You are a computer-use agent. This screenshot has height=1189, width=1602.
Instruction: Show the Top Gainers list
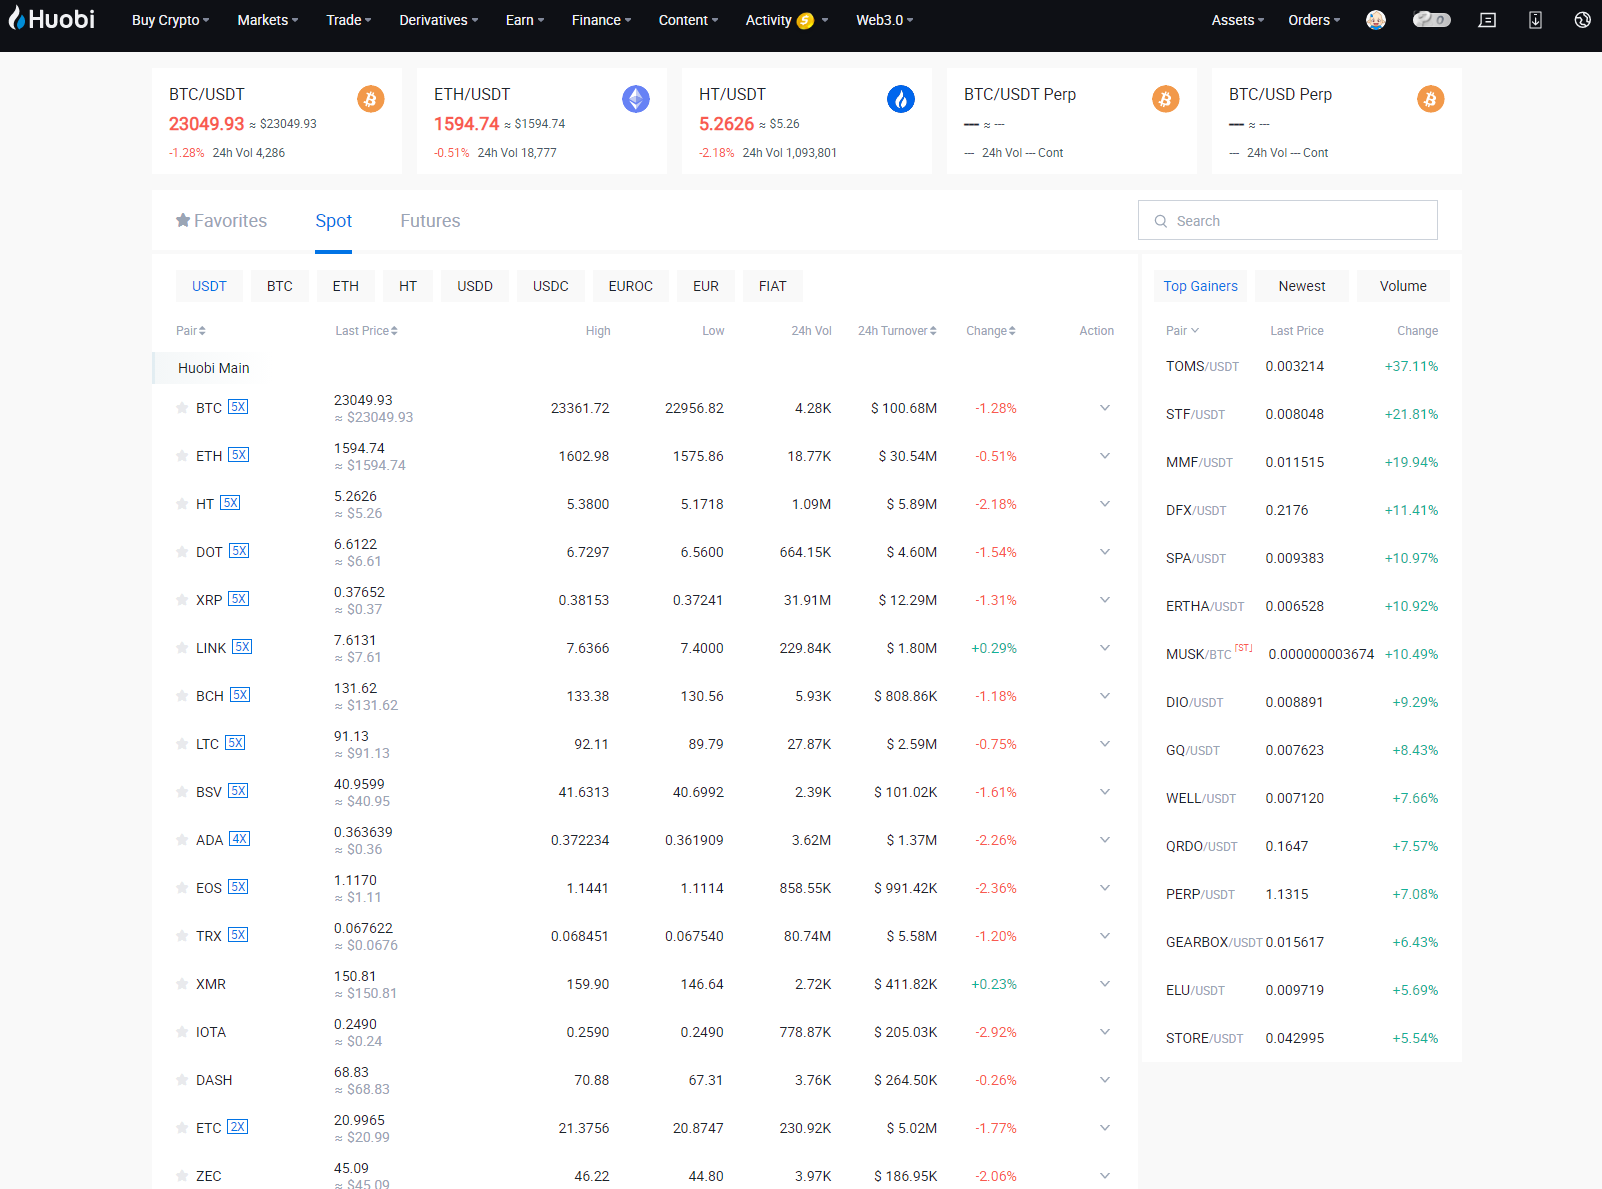click(x=1200, y=286)
